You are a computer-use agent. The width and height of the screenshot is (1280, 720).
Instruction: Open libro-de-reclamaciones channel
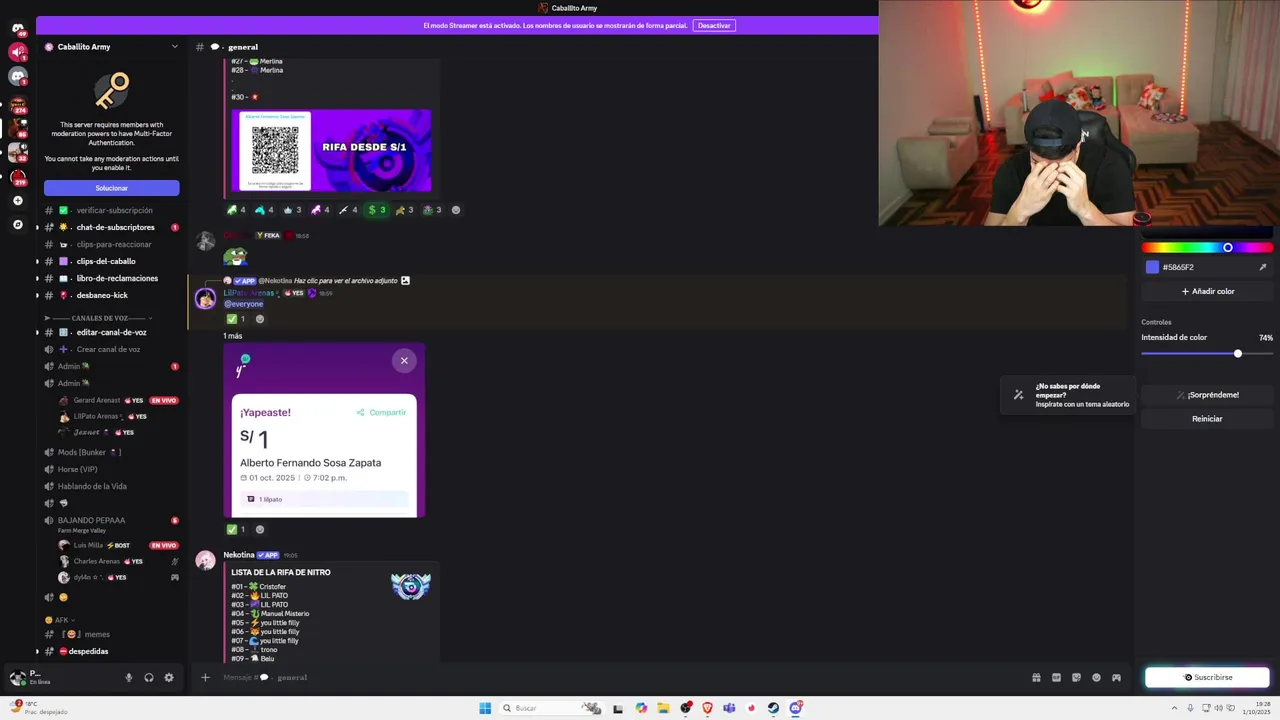click(x=112, y=278)
